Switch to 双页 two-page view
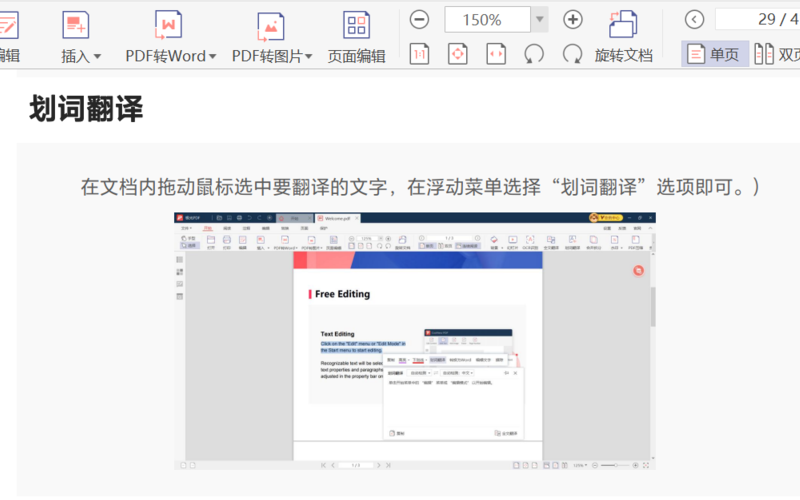Screen dimensions: 800x500 click(x=777, y=54)
